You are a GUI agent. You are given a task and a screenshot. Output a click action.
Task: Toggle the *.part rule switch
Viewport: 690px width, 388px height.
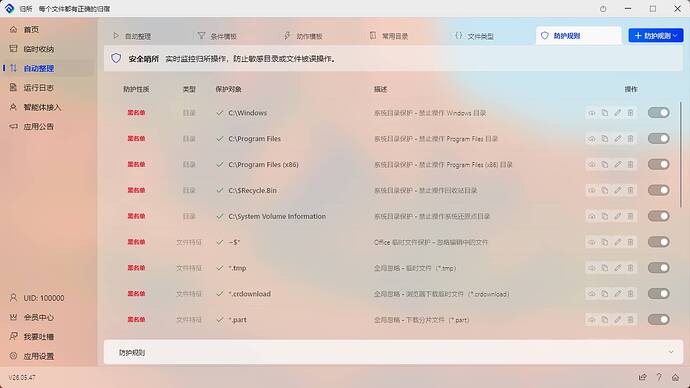point(659,320)
